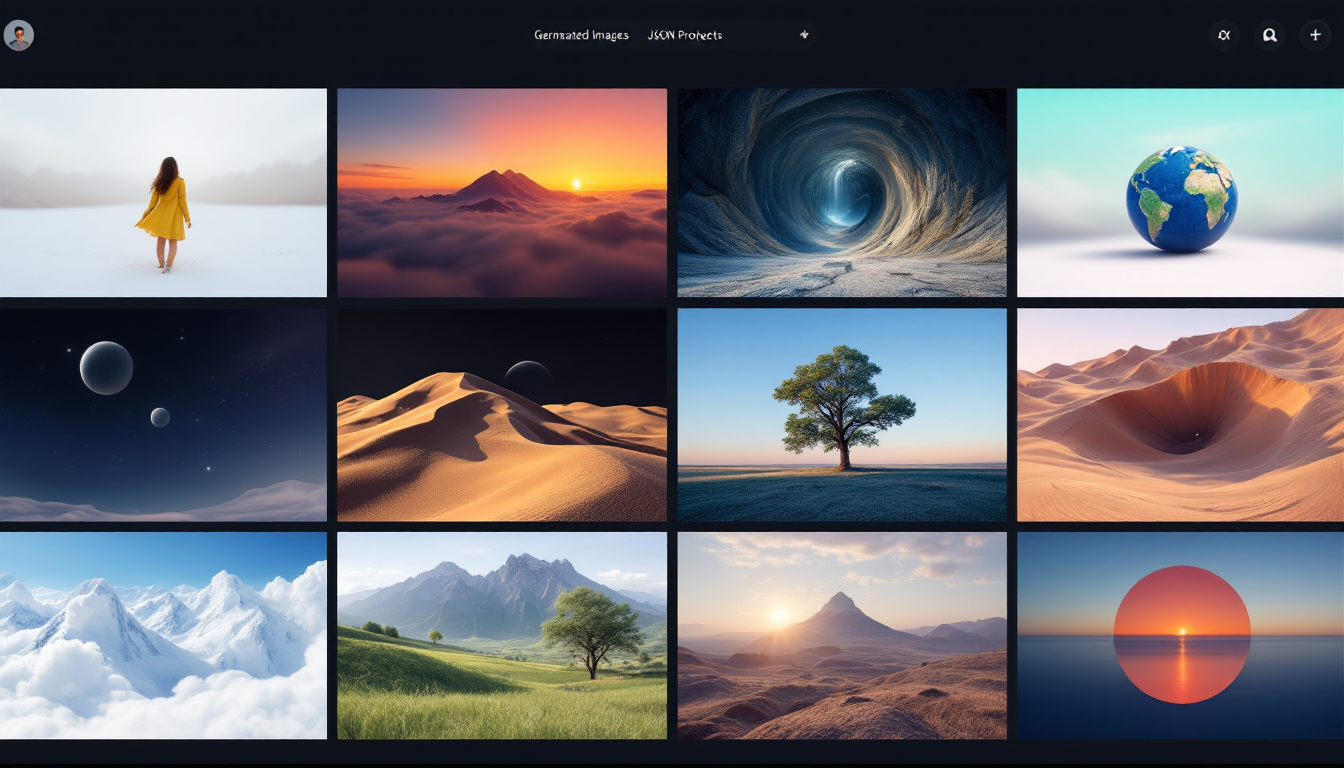1344x768 pixels.
Task: Select the sunrise over mountain peak image
Action: 842,635
